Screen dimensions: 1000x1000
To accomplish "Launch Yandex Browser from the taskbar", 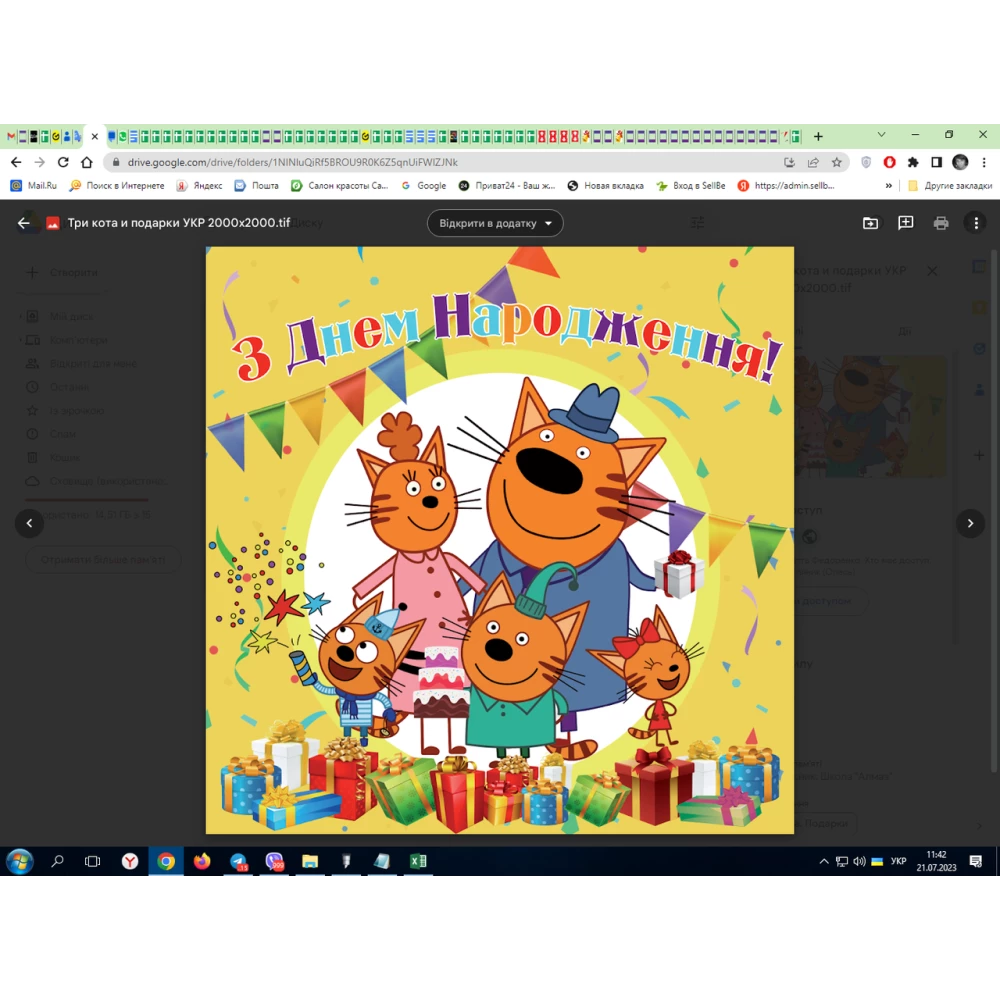I will 130,862.
